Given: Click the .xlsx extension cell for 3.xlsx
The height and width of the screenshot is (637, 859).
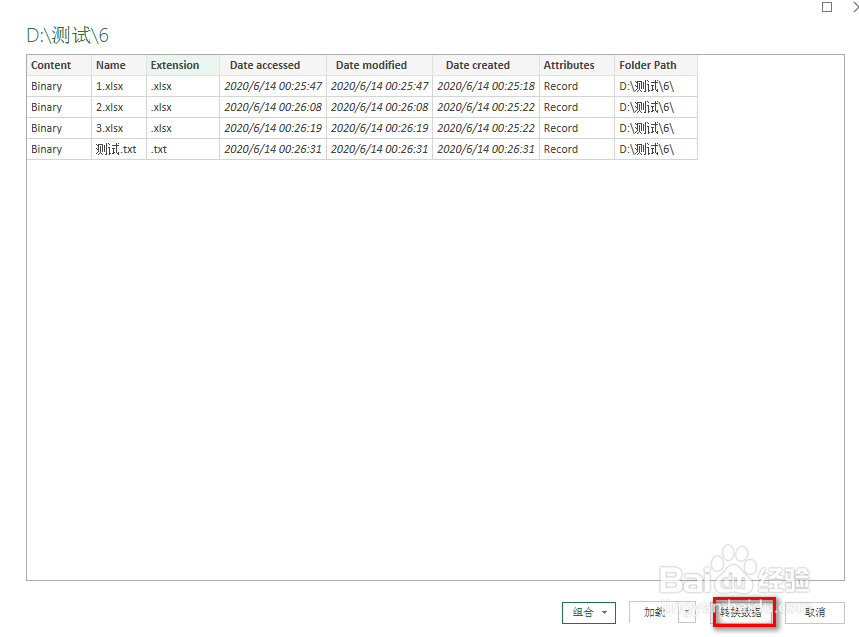Looking at the screenshot, I should (x=183, y=128).
